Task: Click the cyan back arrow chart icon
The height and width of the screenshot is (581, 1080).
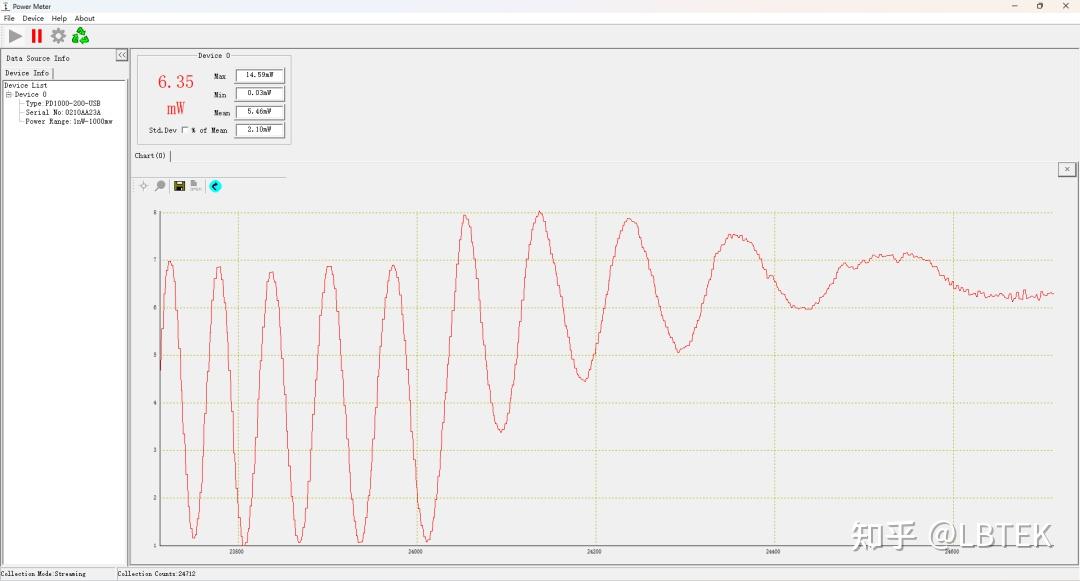Action: coord(216,186)
